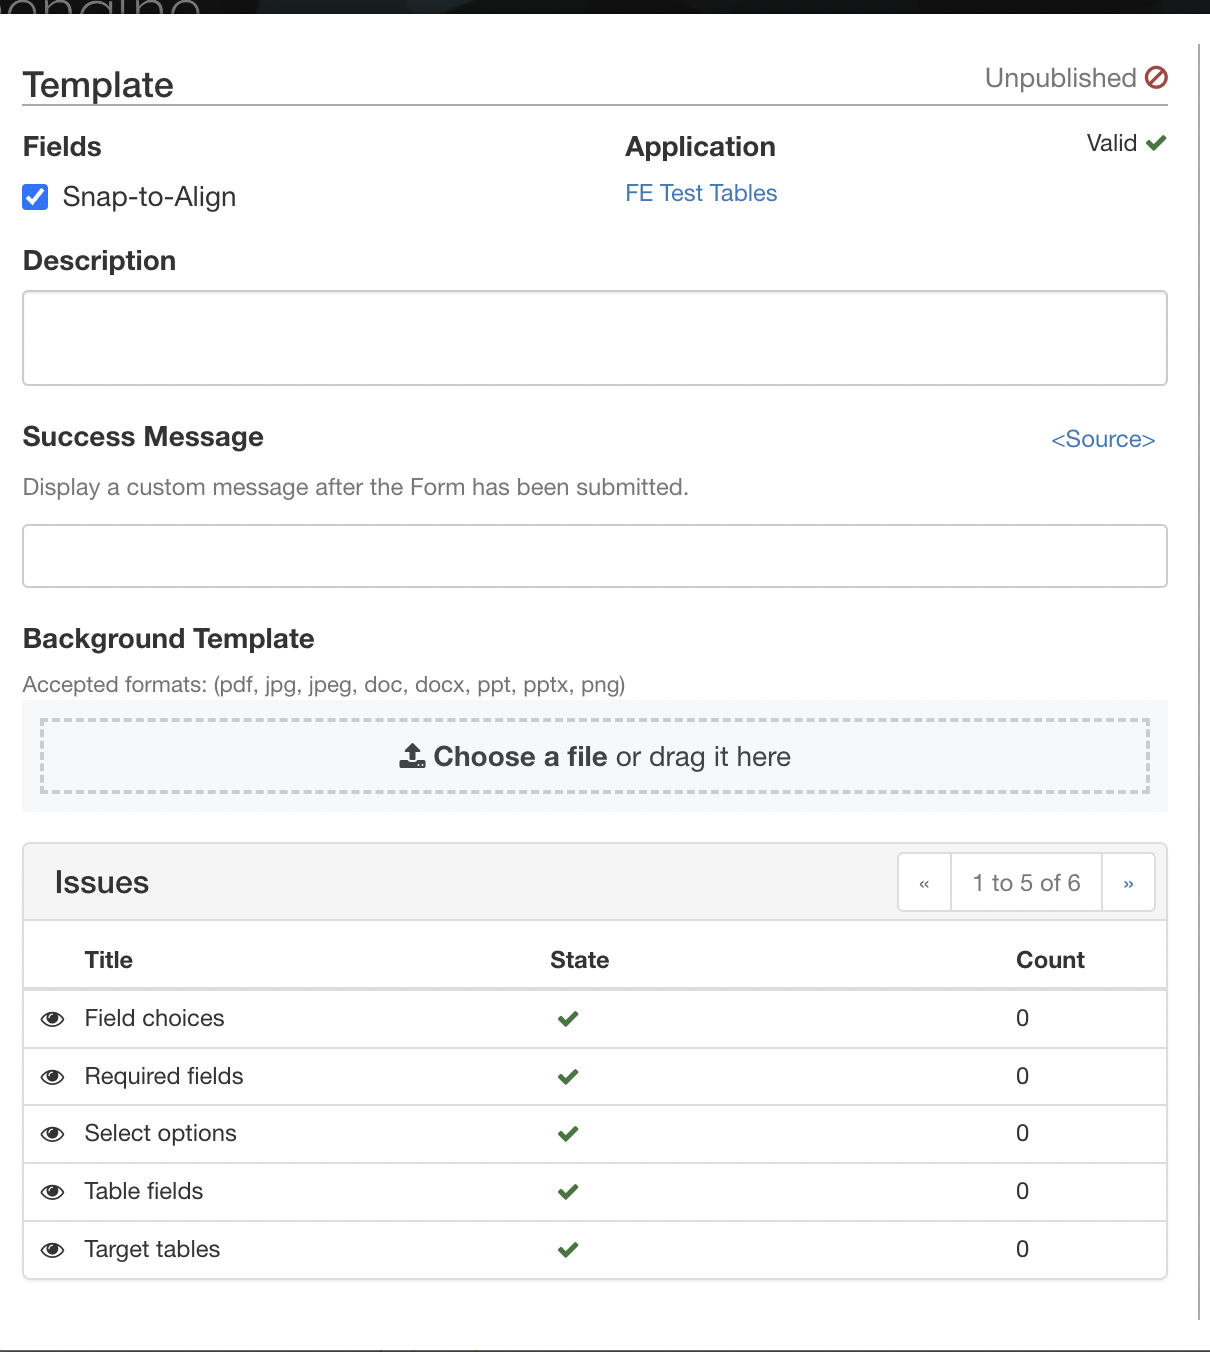Open the FE Test Tables application link
The height and width of the screenshot is (1352, 1210).
pos(701,193)
